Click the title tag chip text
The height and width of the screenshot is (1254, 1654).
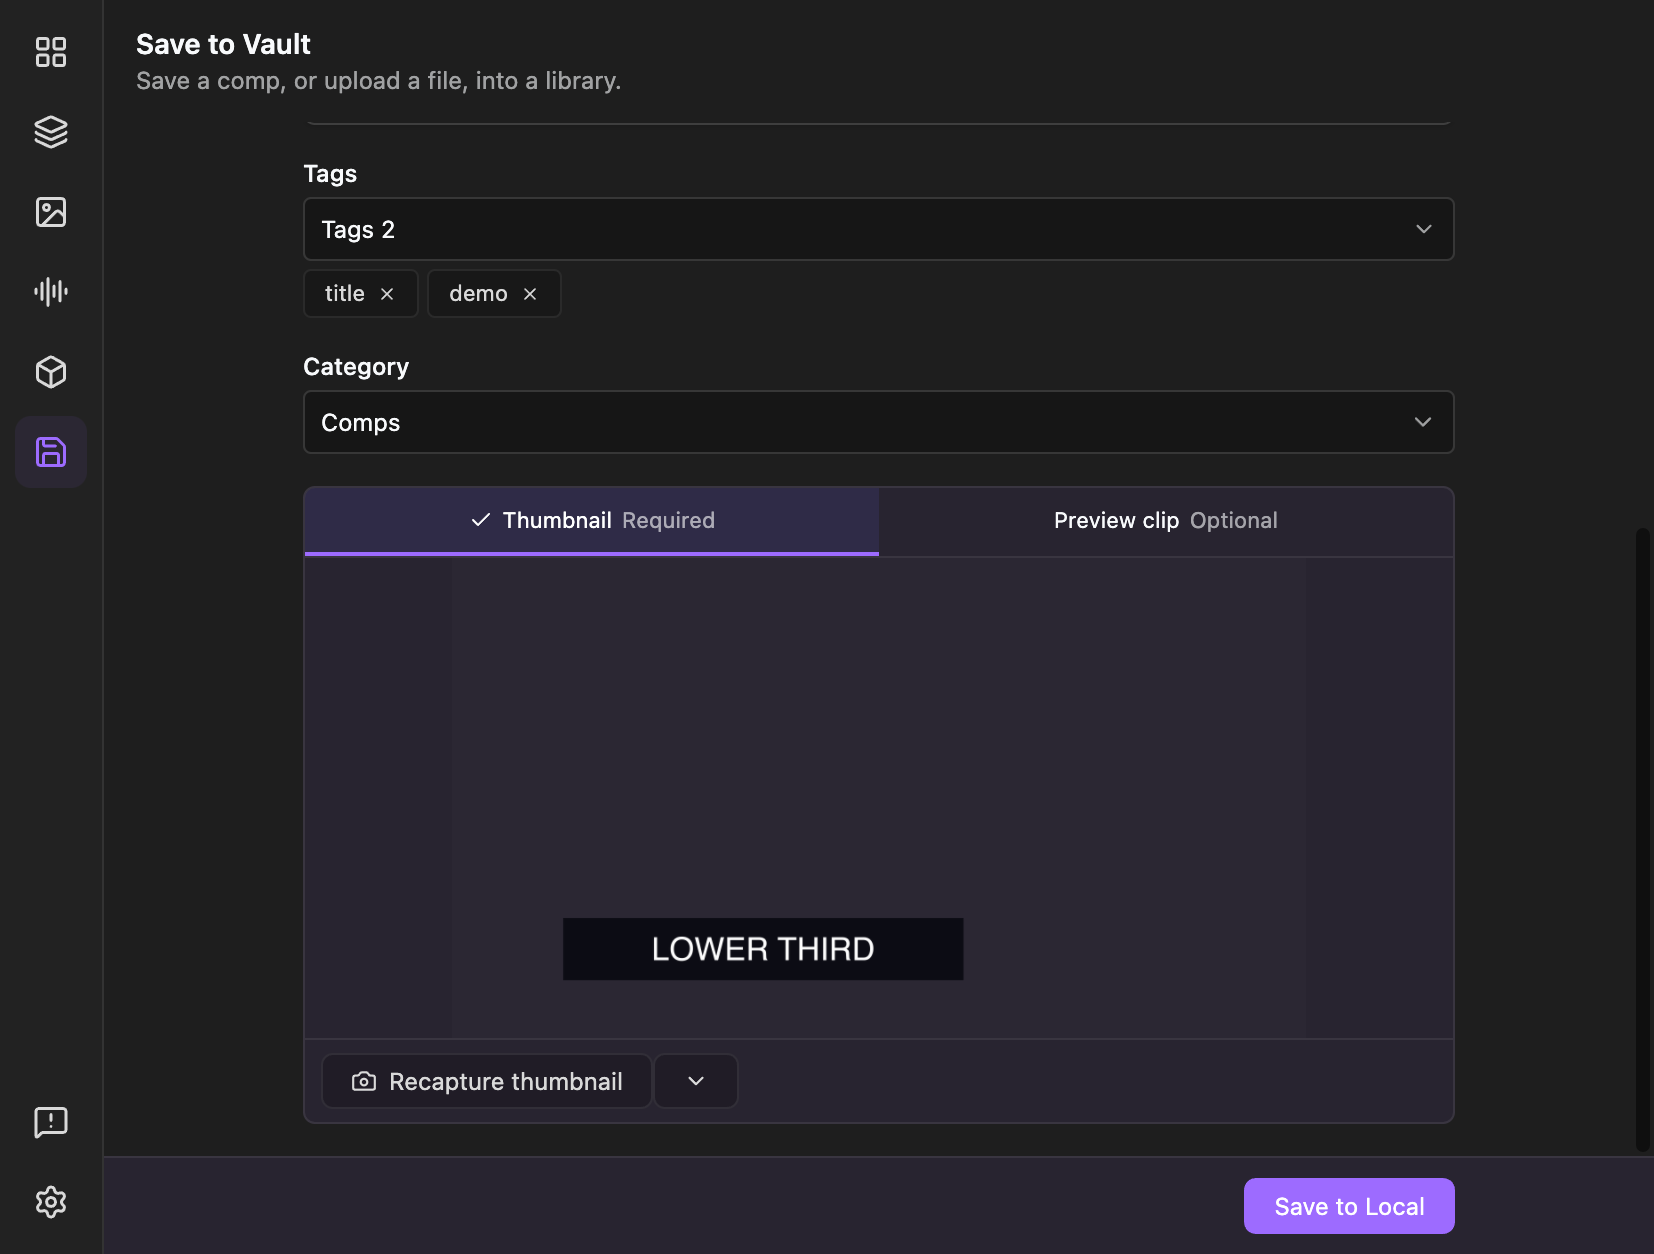345,294
